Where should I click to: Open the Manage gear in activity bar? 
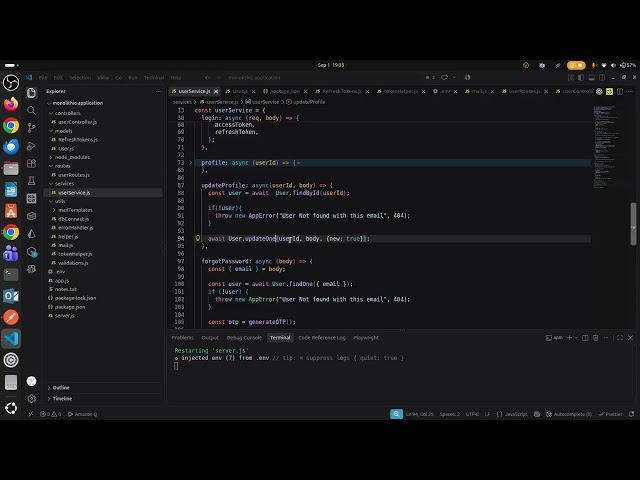(31, 398)
